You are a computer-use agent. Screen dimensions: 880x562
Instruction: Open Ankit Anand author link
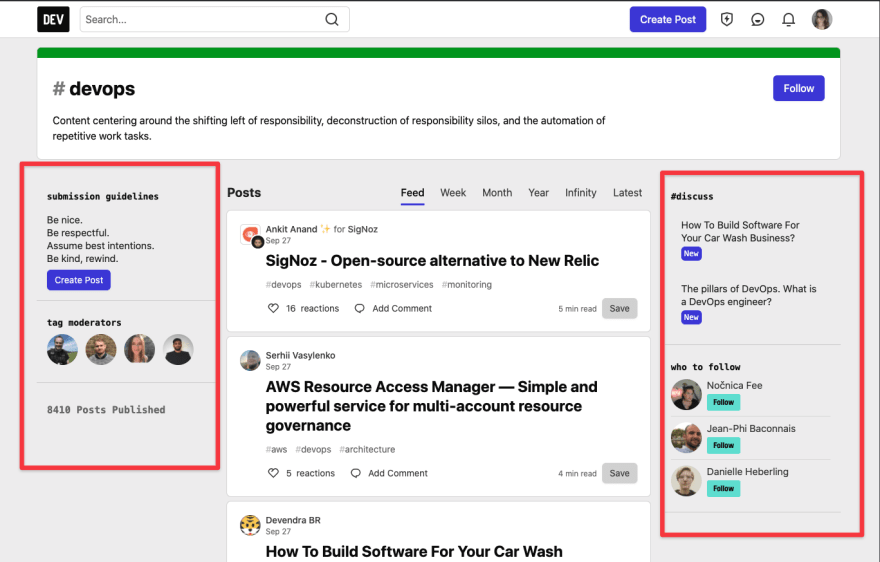[291, 229]
